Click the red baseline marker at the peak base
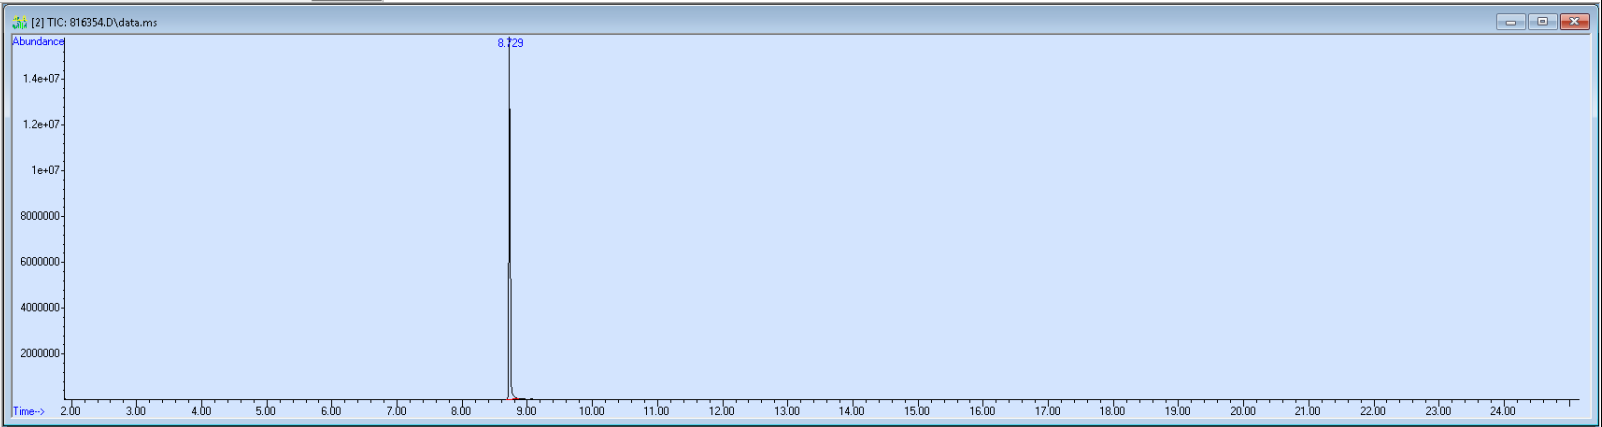The width and height of the screenshot is (1602, 427). click(x=515, y=399)
